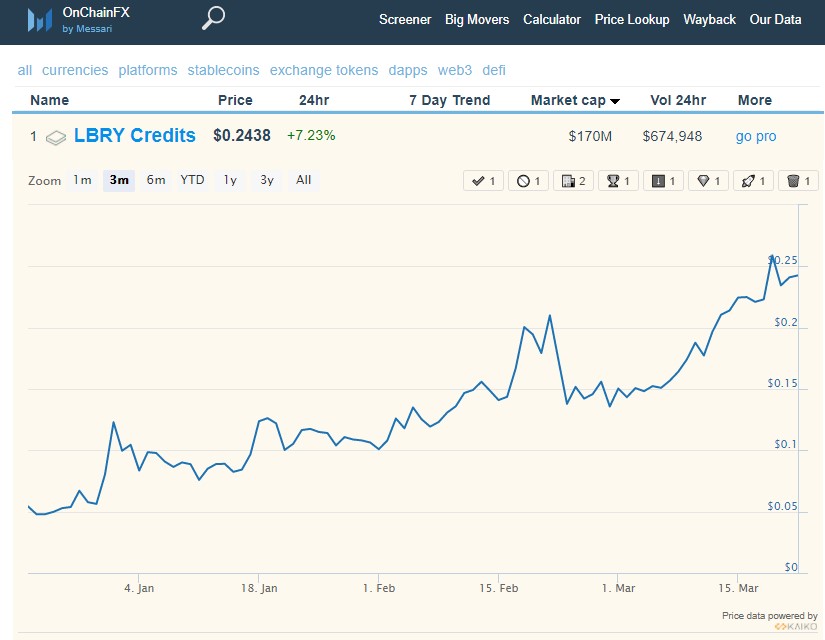Click the $0.2438 price value
The width and height of the screenshot is (825, 640).
coord(242,136)
